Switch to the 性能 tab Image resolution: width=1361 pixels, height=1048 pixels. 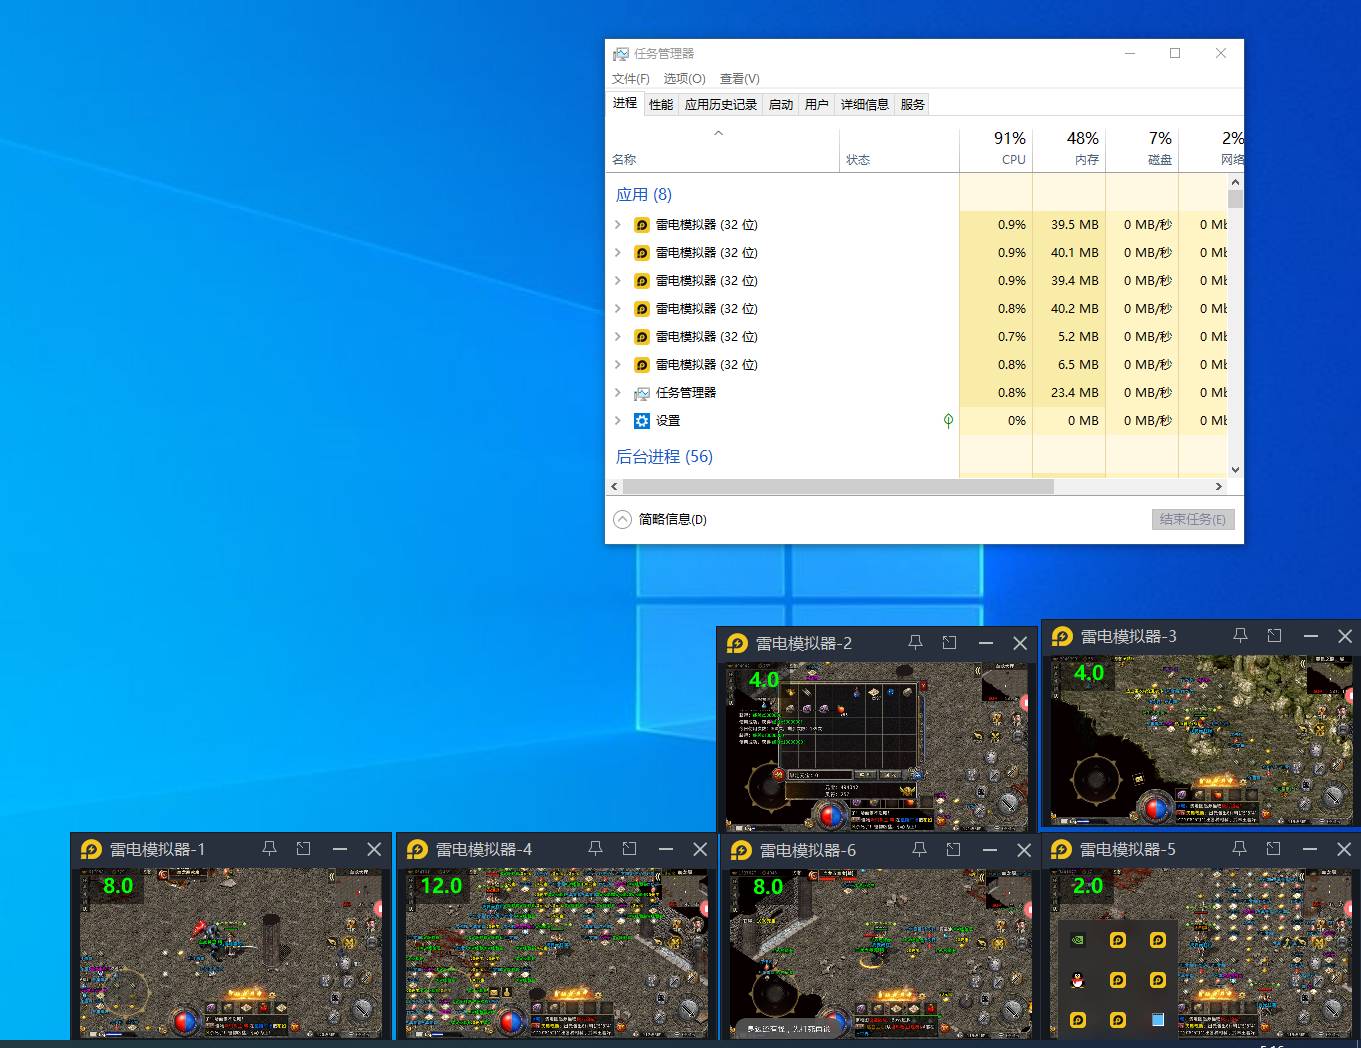coord(661,104)
